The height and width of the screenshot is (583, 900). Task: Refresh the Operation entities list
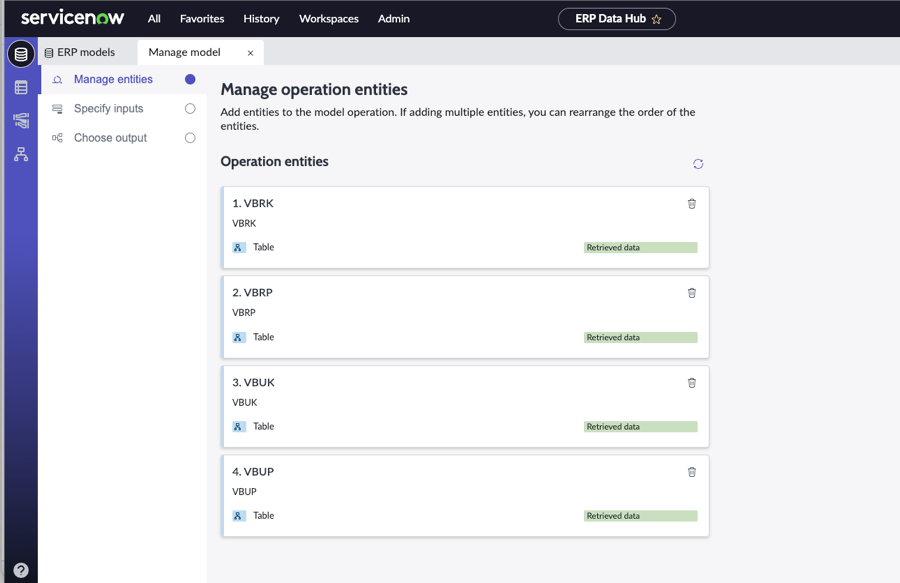click(x=698, y=164)
